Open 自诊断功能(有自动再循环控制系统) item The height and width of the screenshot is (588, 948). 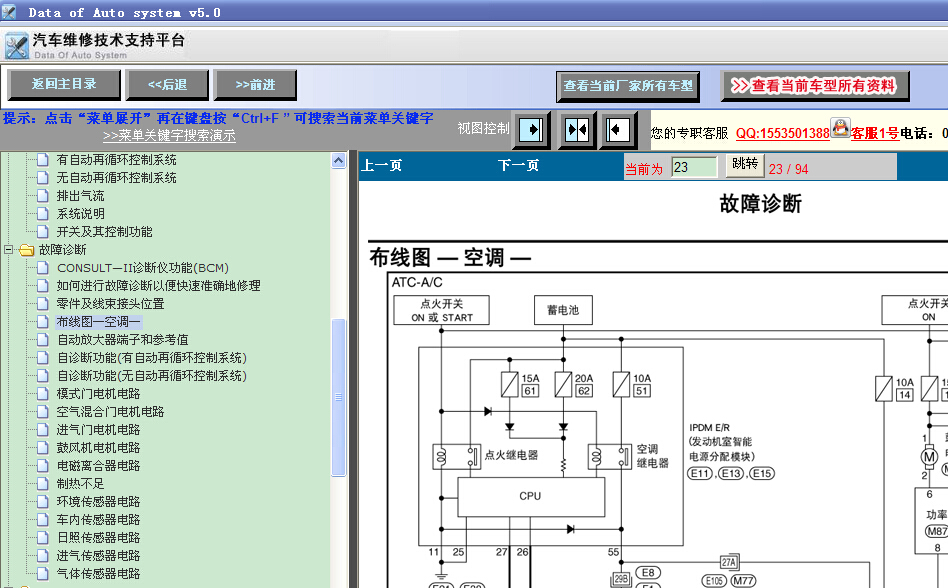(152, 358)
